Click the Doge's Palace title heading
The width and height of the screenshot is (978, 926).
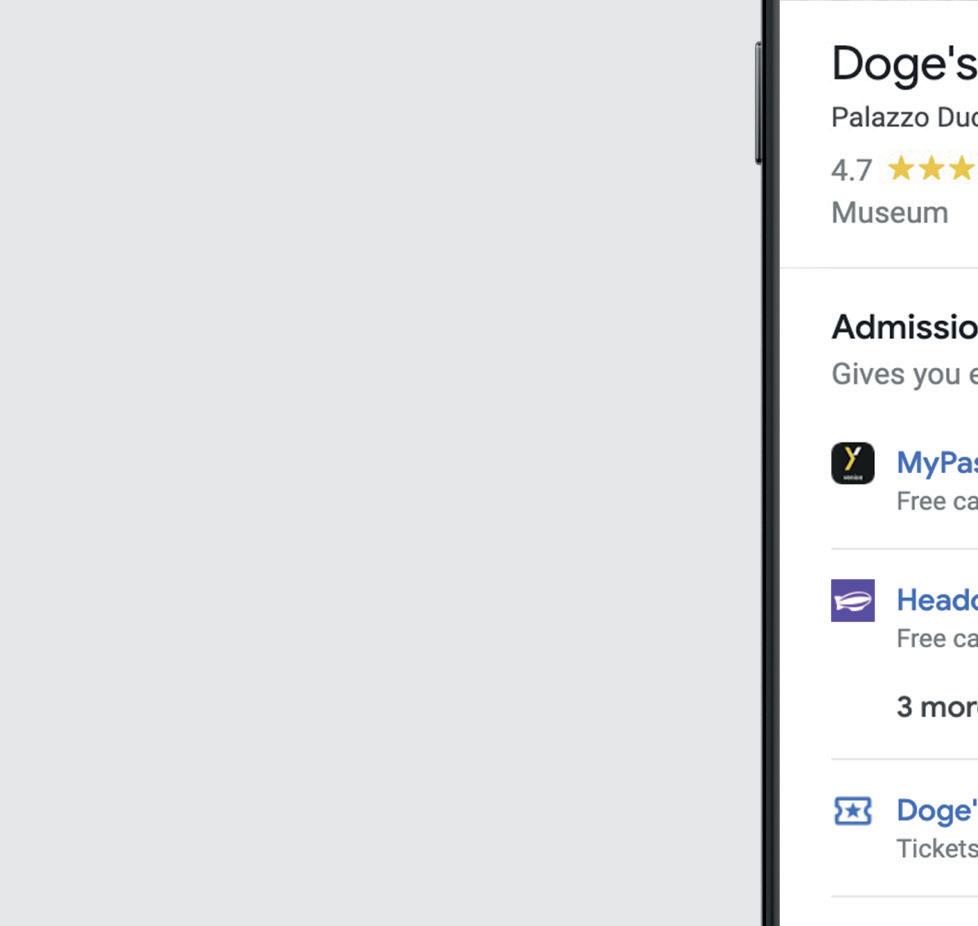pyautogui.click(x=903, y=65)
